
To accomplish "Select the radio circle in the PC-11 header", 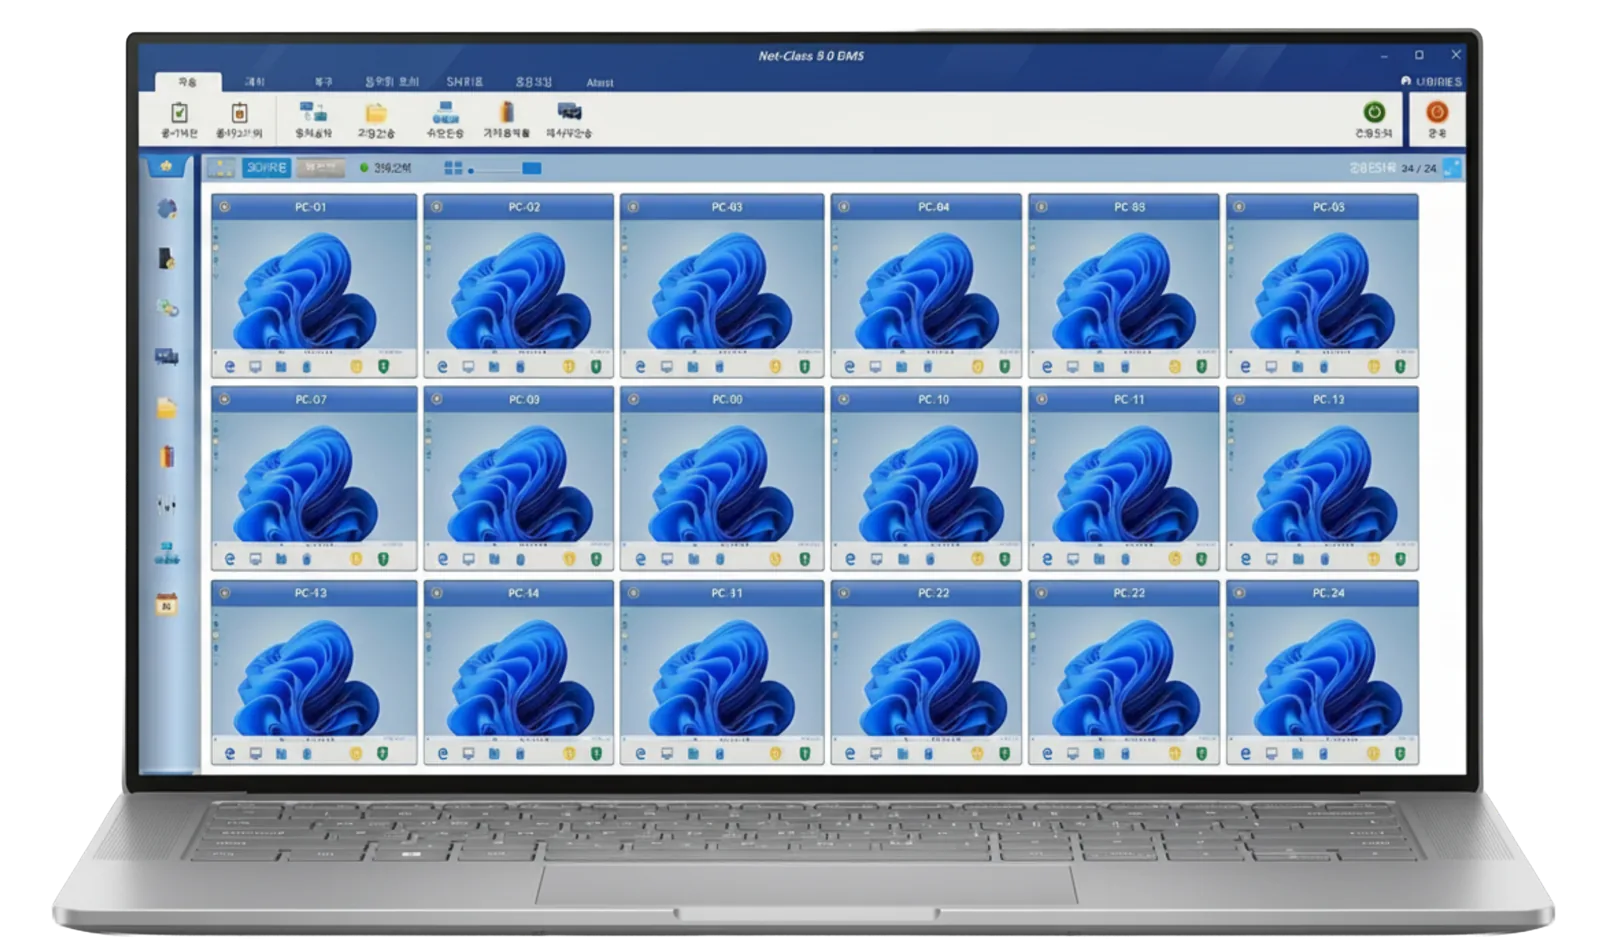I will pos(1042,399).
